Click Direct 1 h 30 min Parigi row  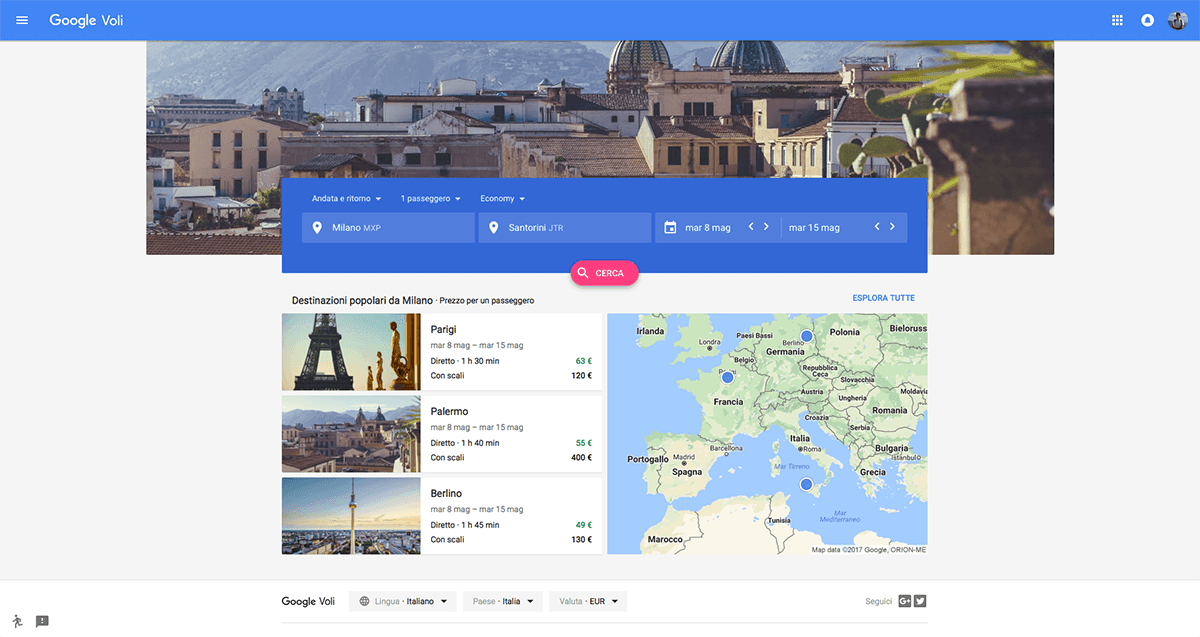tap(511, 361)
